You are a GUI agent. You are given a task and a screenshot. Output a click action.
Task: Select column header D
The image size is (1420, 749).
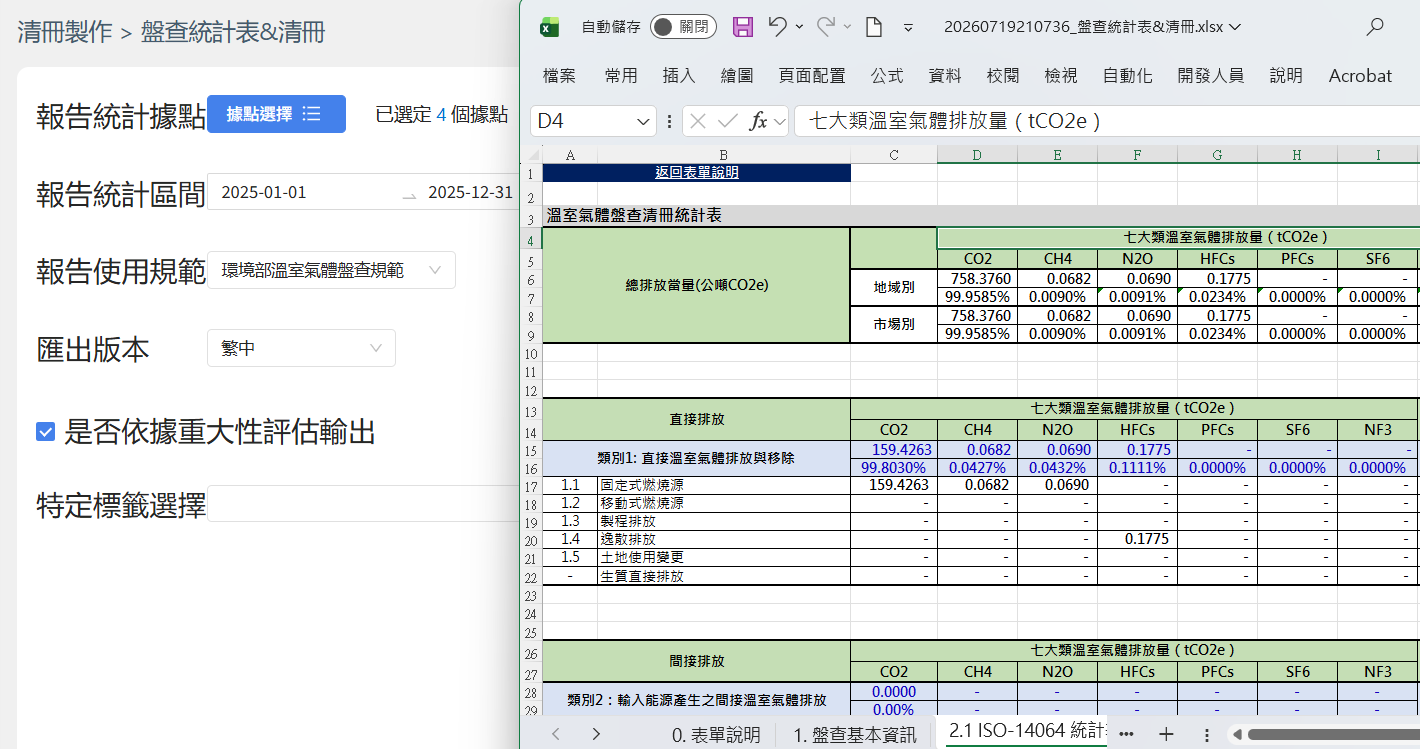(977, 154)
